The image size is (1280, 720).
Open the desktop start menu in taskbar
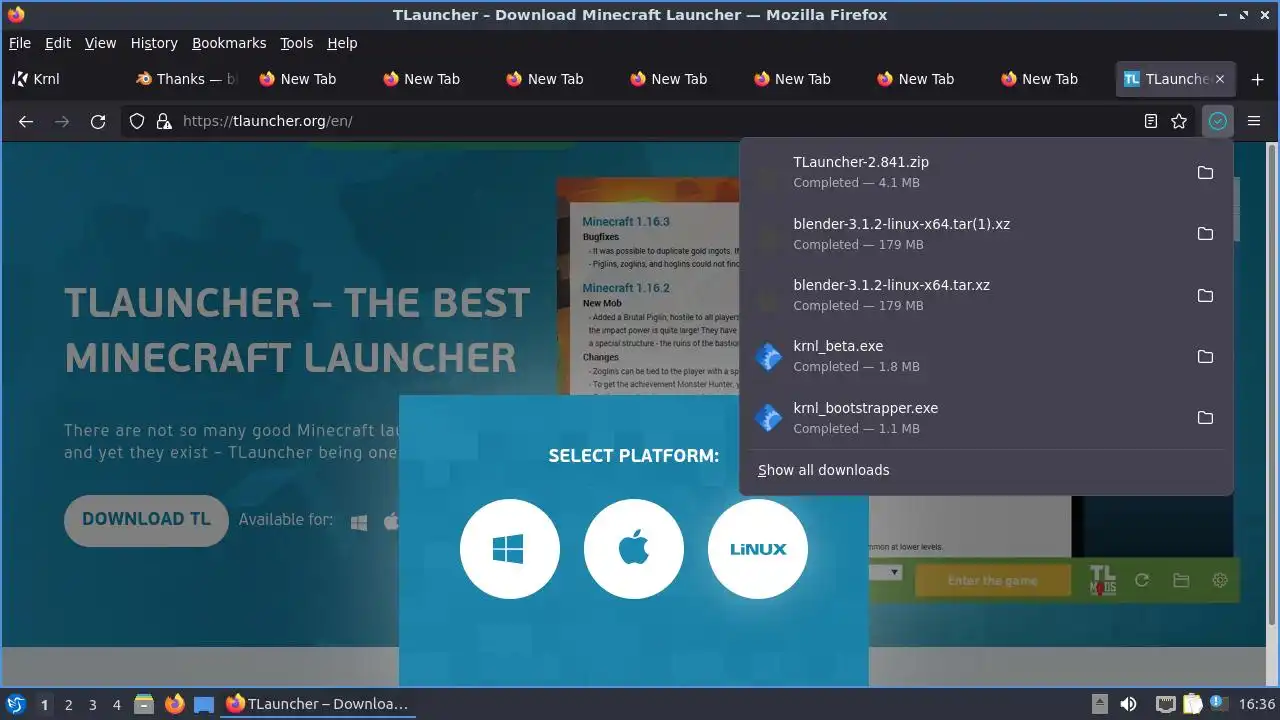pos(15,704)
